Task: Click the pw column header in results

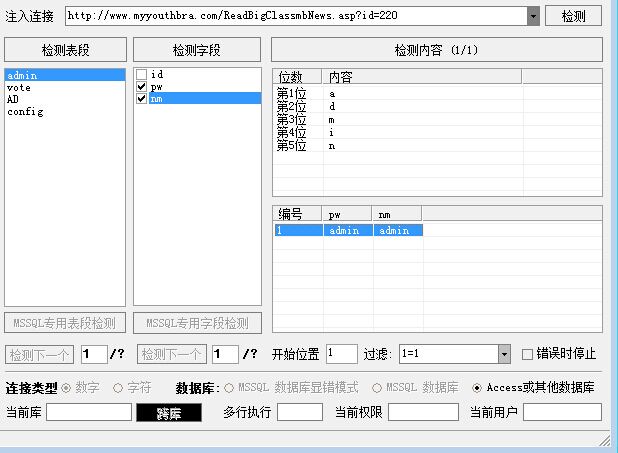Action: 347,214
